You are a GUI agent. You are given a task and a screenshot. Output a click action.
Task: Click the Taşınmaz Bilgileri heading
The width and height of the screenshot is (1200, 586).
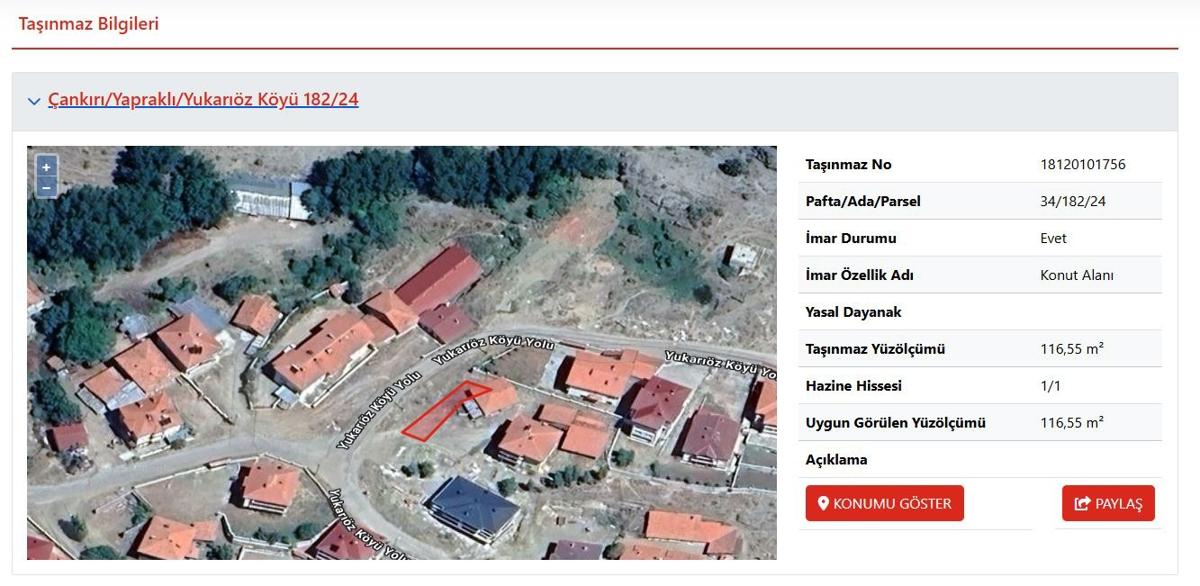pos(89,24)
